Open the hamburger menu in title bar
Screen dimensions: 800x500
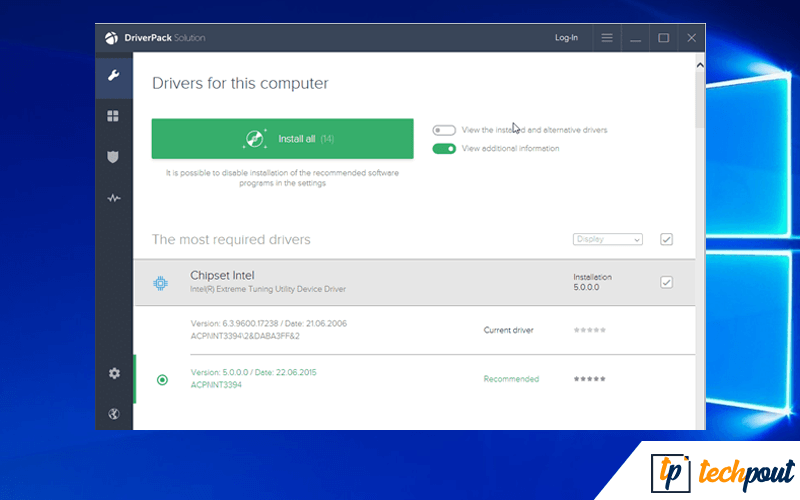[606, 38]
